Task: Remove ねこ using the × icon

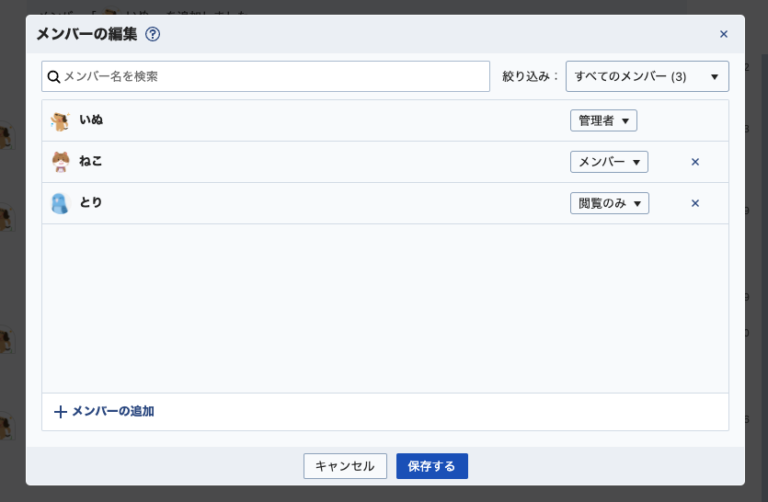Action: [x=695, y=162]
